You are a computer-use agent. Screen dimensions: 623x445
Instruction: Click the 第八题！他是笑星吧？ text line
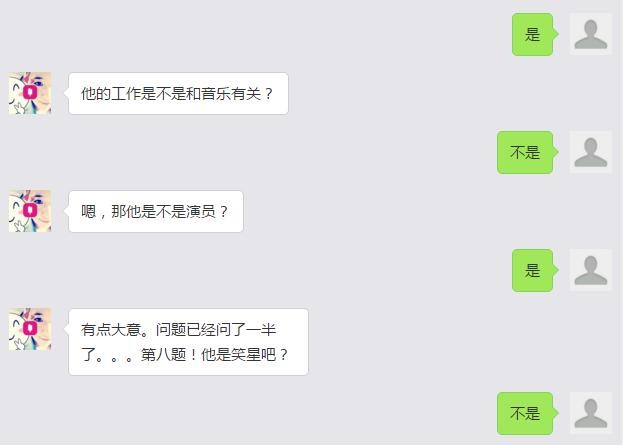click(215, 354)
